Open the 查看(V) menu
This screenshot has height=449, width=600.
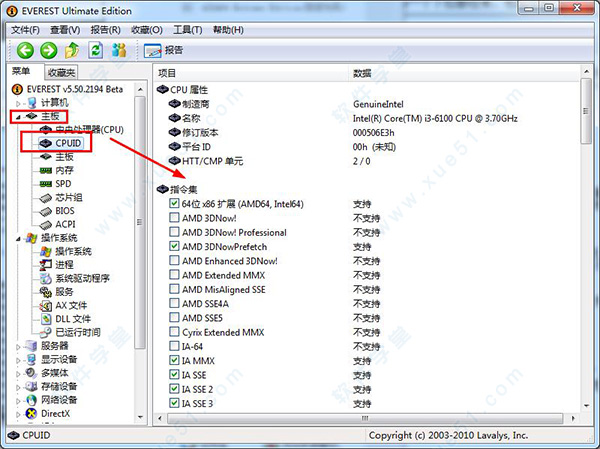tap(65, 30)
